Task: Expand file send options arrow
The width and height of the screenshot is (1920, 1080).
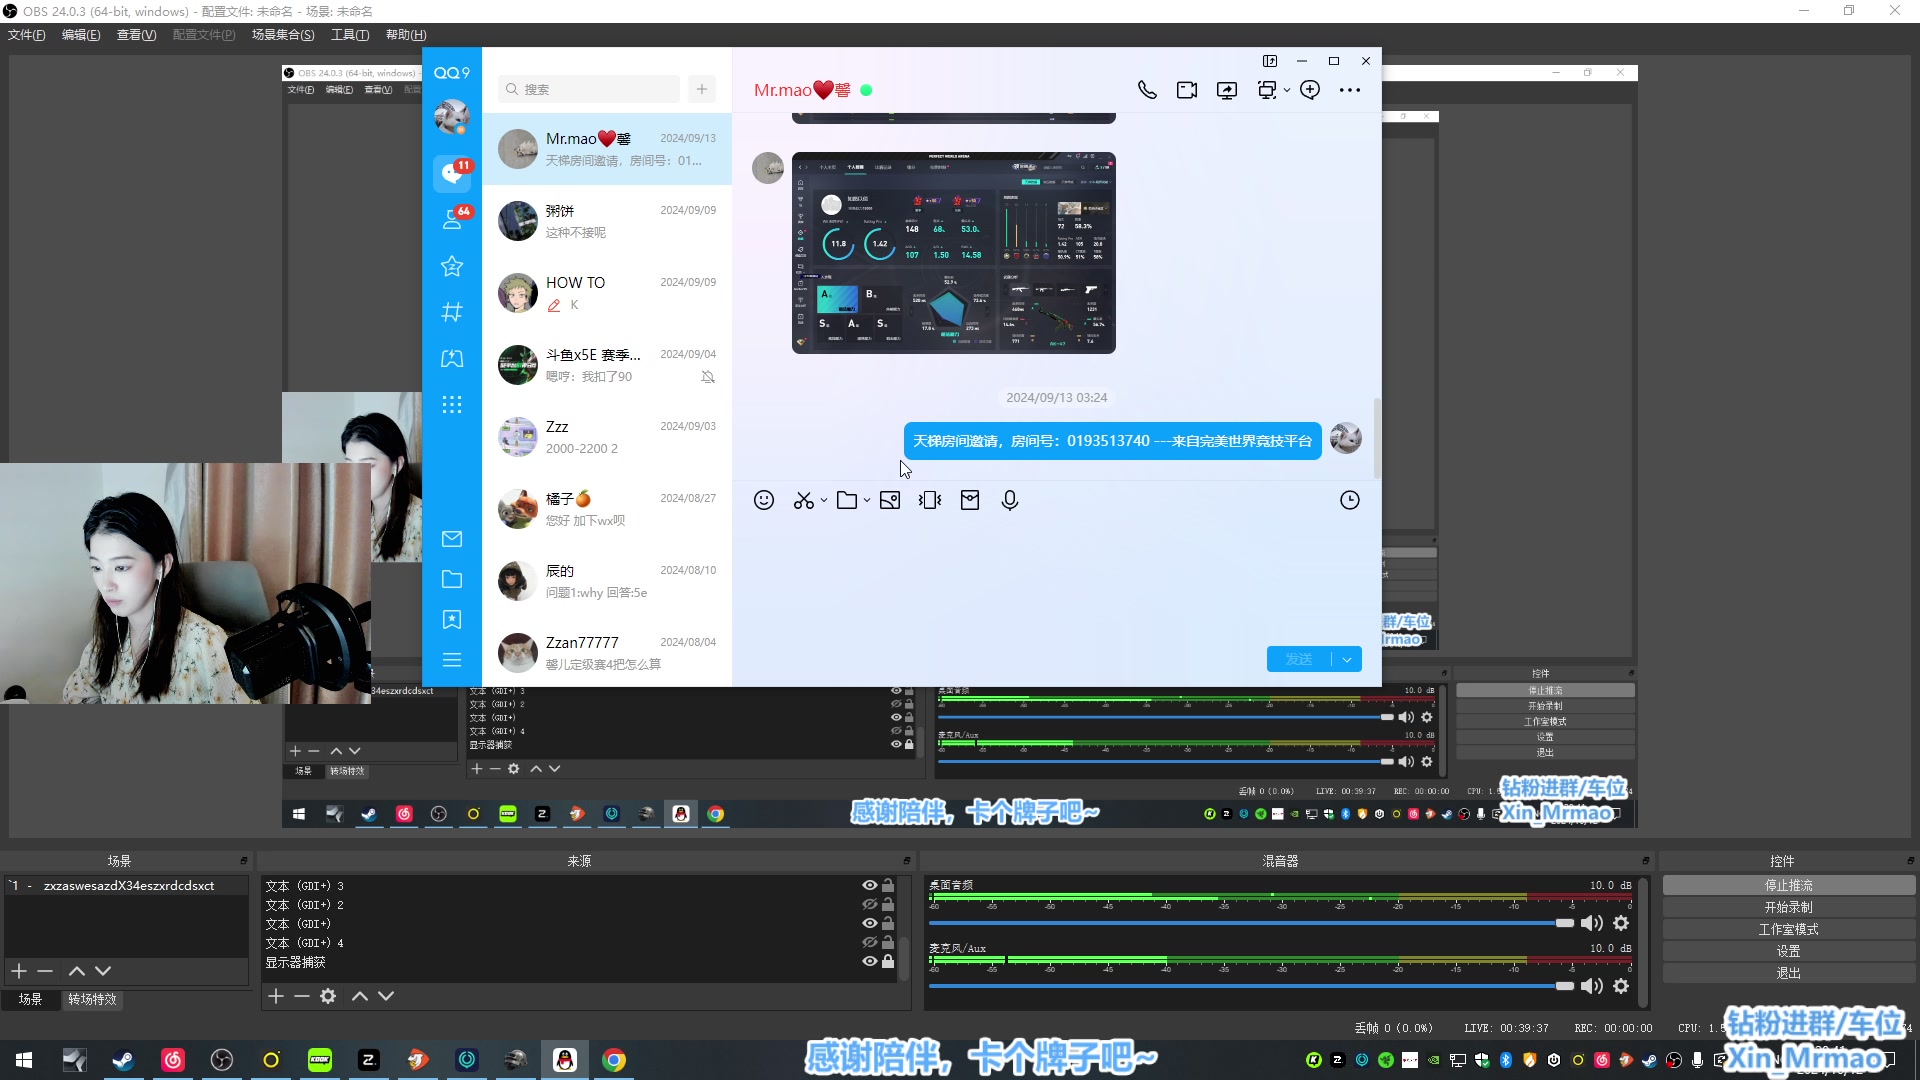Action: tap(867, 500)
